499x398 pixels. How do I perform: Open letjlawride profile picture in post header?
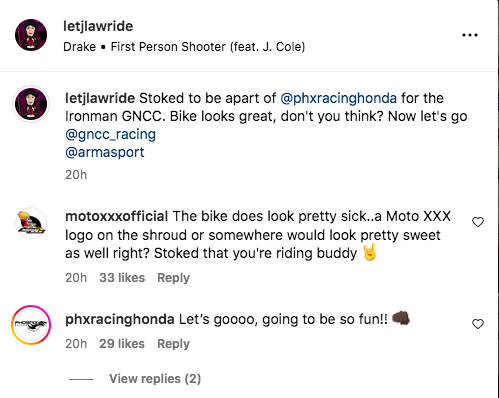[31, 35]
